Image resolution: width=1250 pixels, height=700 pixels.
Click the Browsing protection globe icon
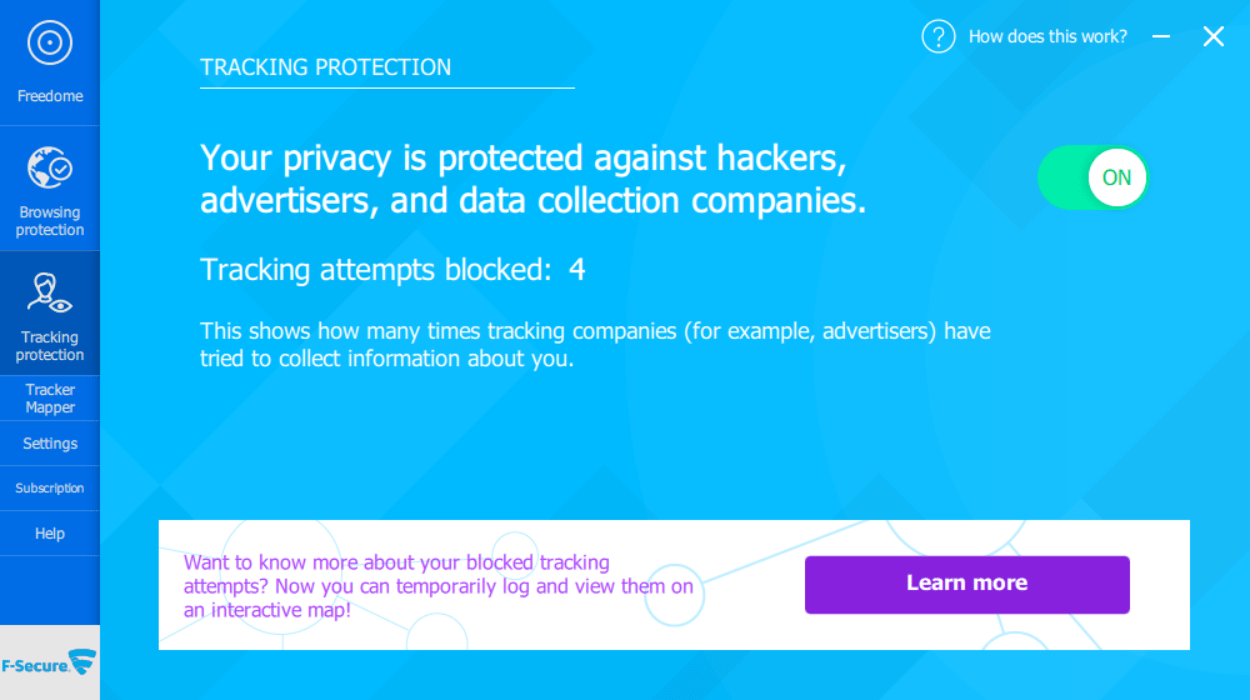coord(49,167)
